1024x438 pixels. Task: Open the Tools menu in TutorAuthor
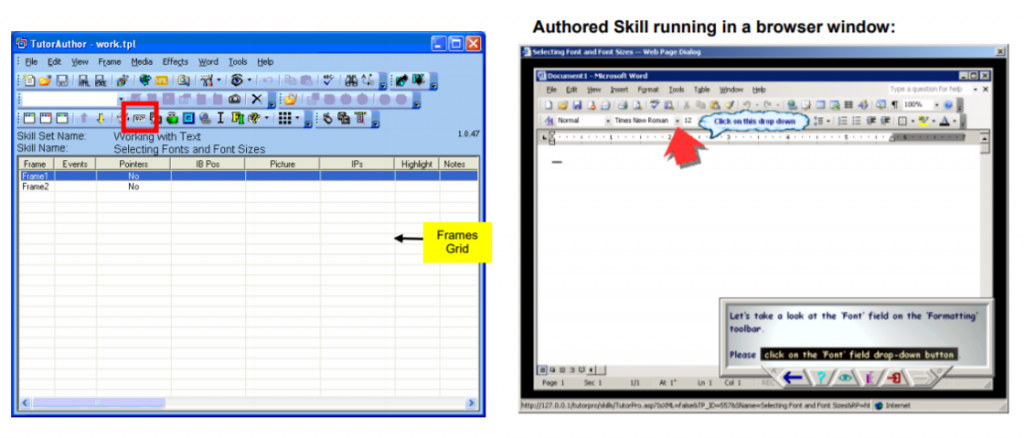[x=238, y=62]
